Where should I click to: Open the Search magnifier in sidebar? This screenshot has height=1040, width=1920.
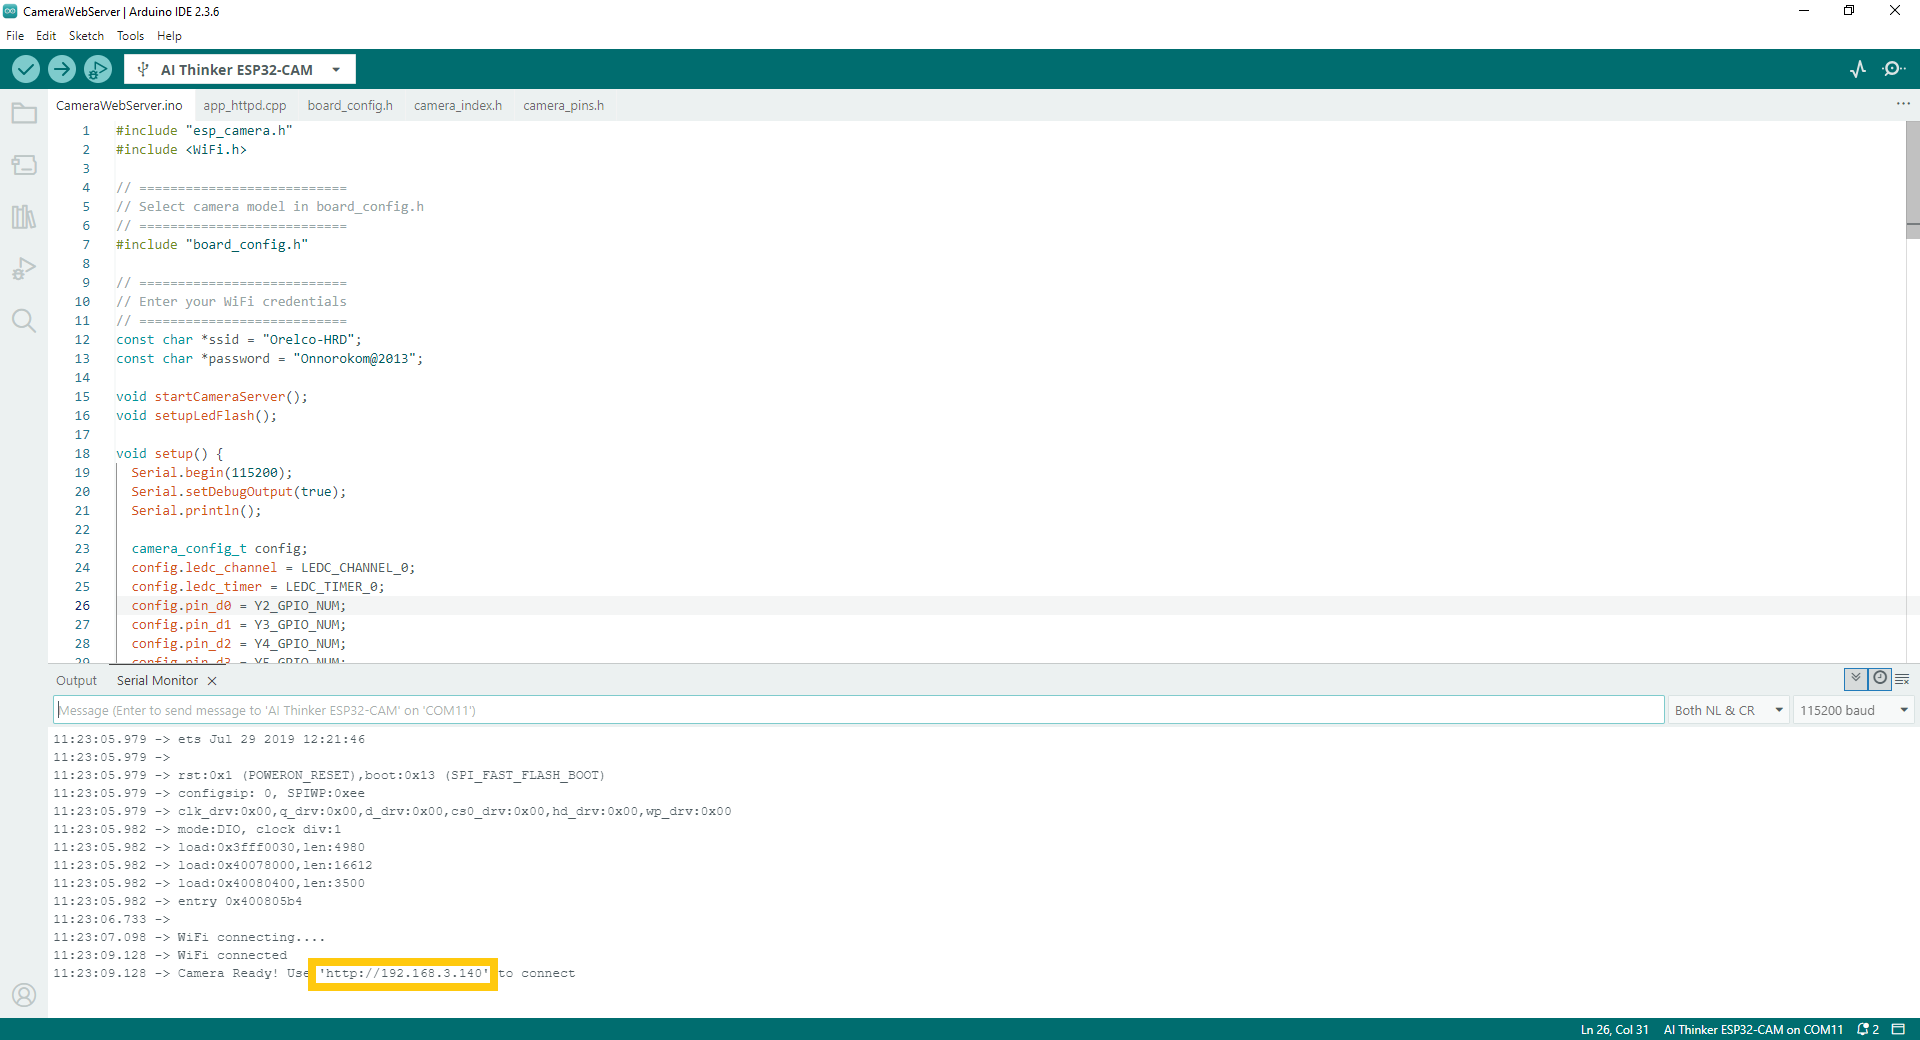coord(24,321)
